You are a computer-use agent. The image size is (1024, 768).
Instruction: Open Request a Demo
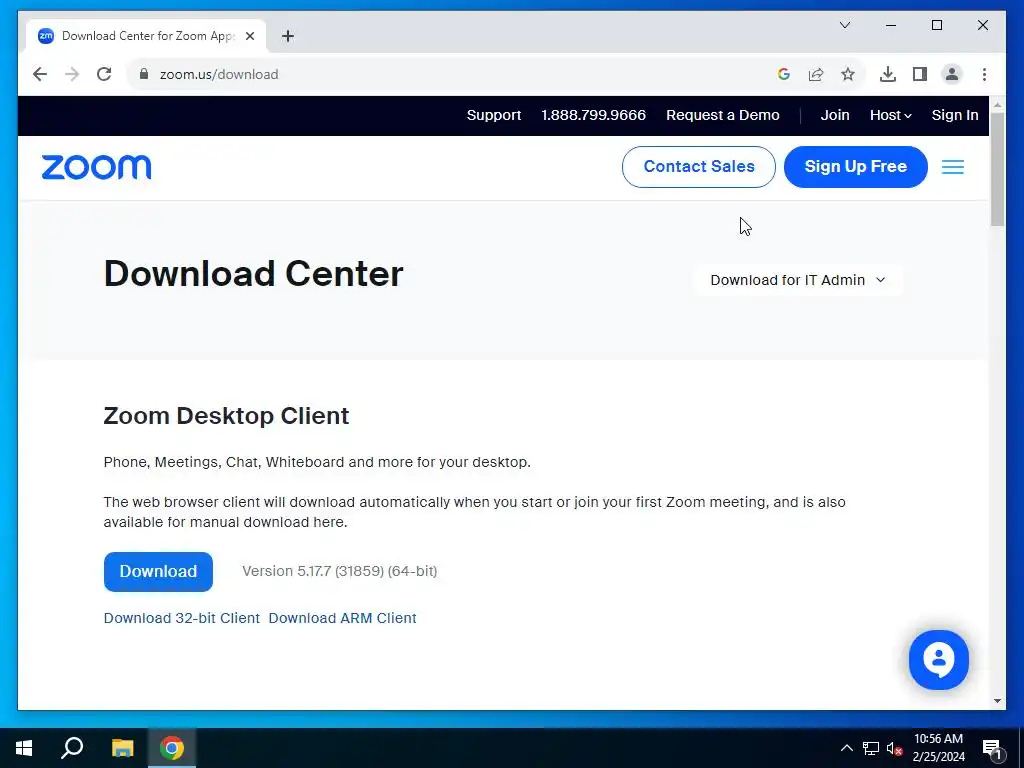722,115
